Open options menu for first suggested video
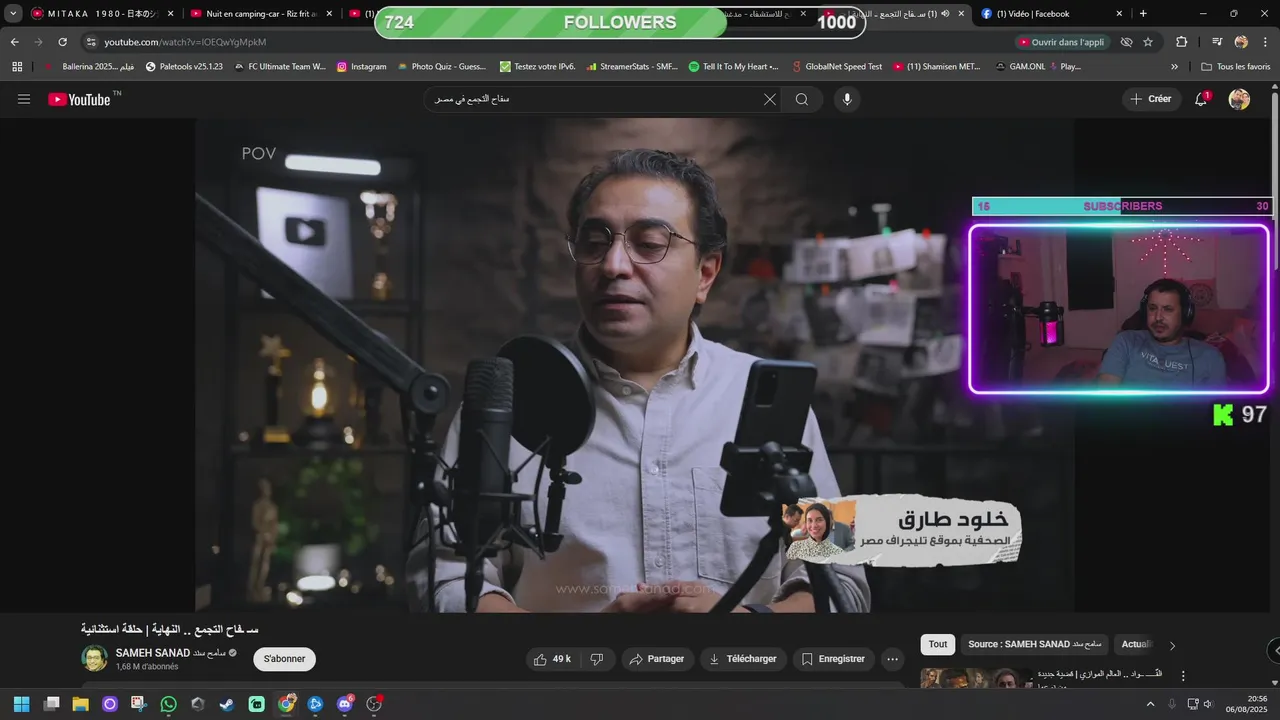 (x=1183, y=676)
